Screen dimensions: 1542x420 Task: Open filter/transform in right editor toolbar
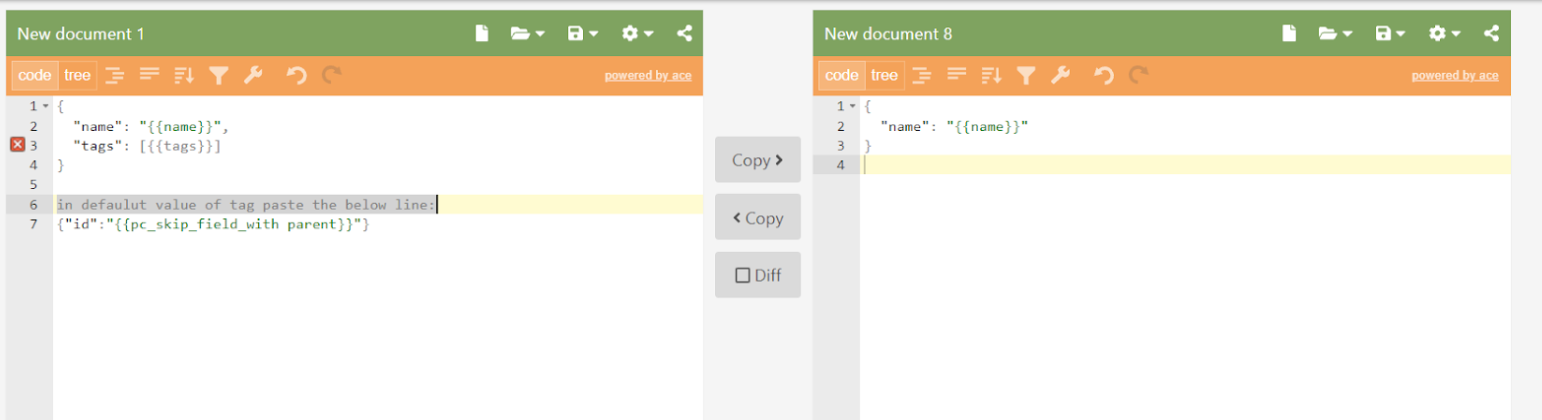point(1025,75)
